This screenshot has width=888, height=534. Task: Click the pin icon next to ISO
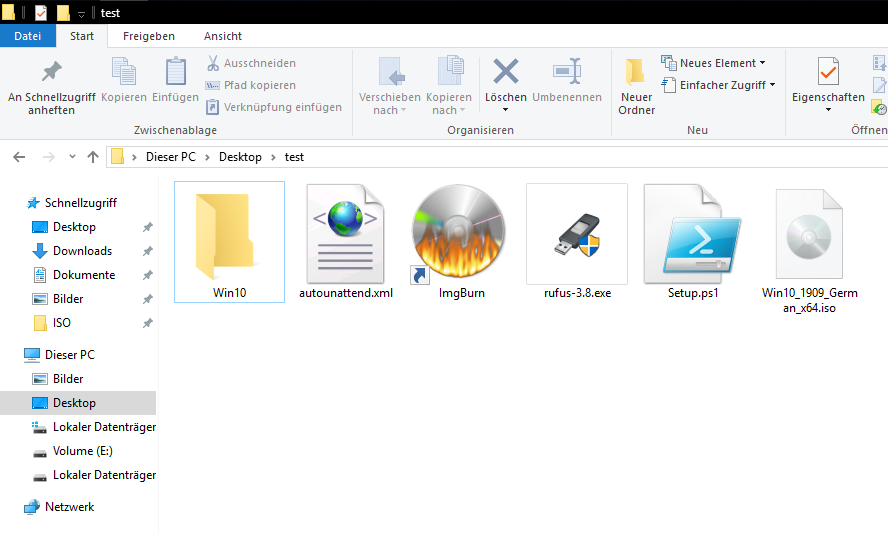[x=147, y=323]
